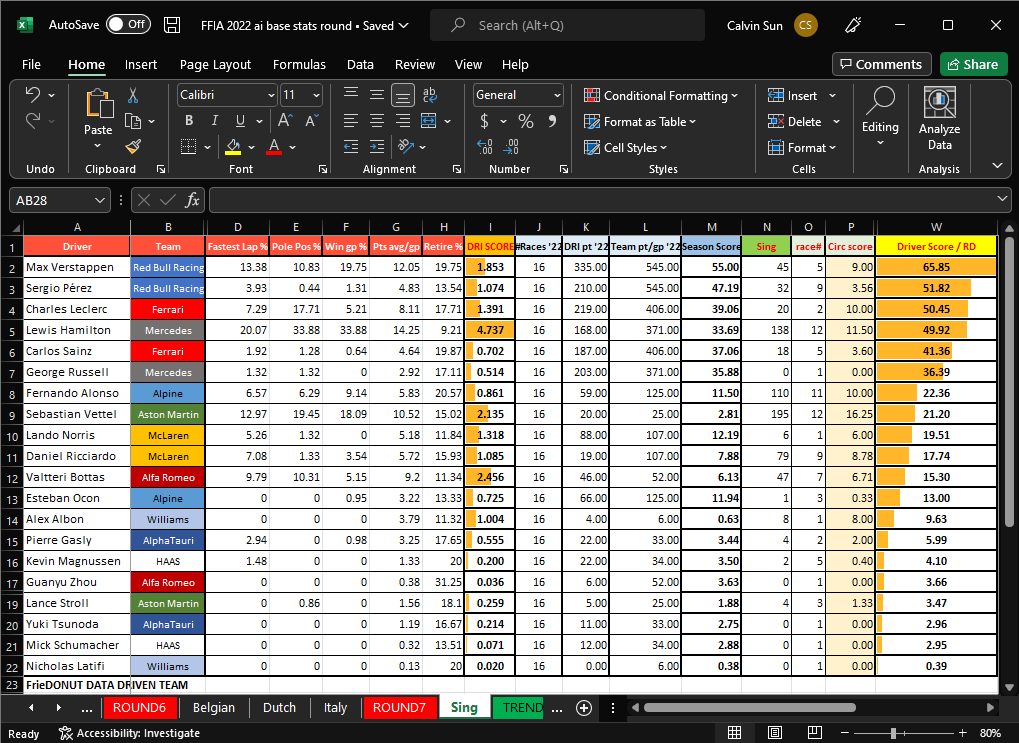Click the Font Color A icon

pyautogui.click(x=274, y=147)
